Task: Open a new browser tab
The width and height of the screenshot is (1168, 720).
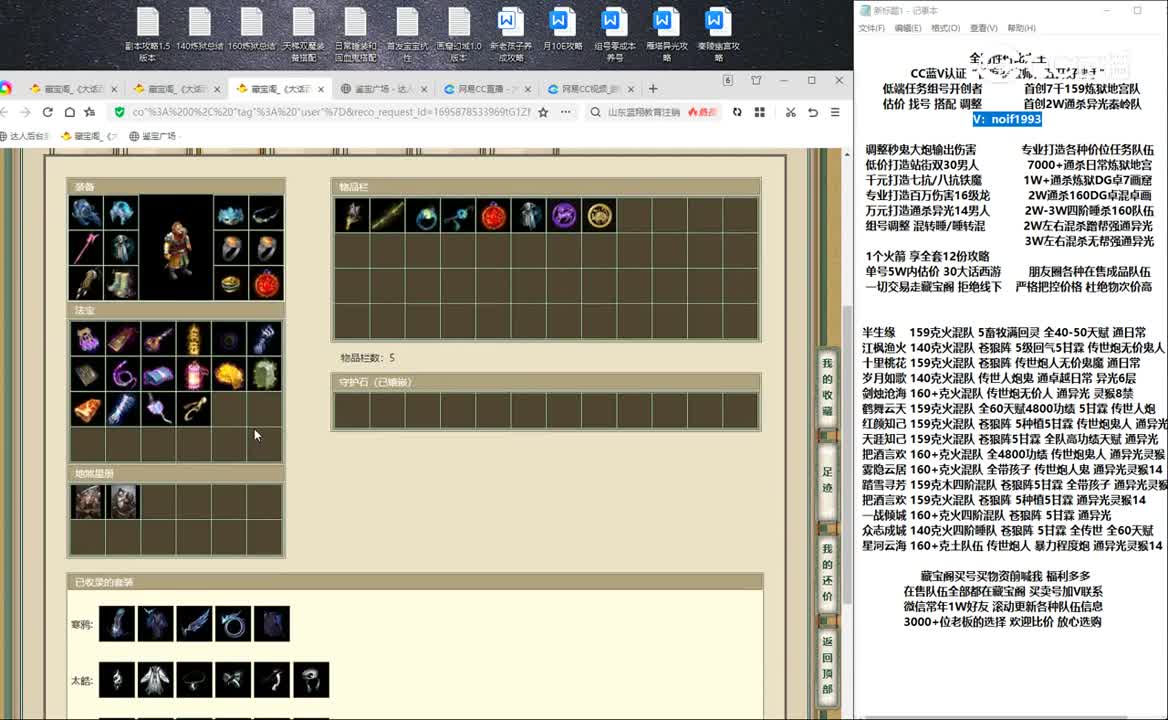Action: pyautogui.click(x=653, y=89)
